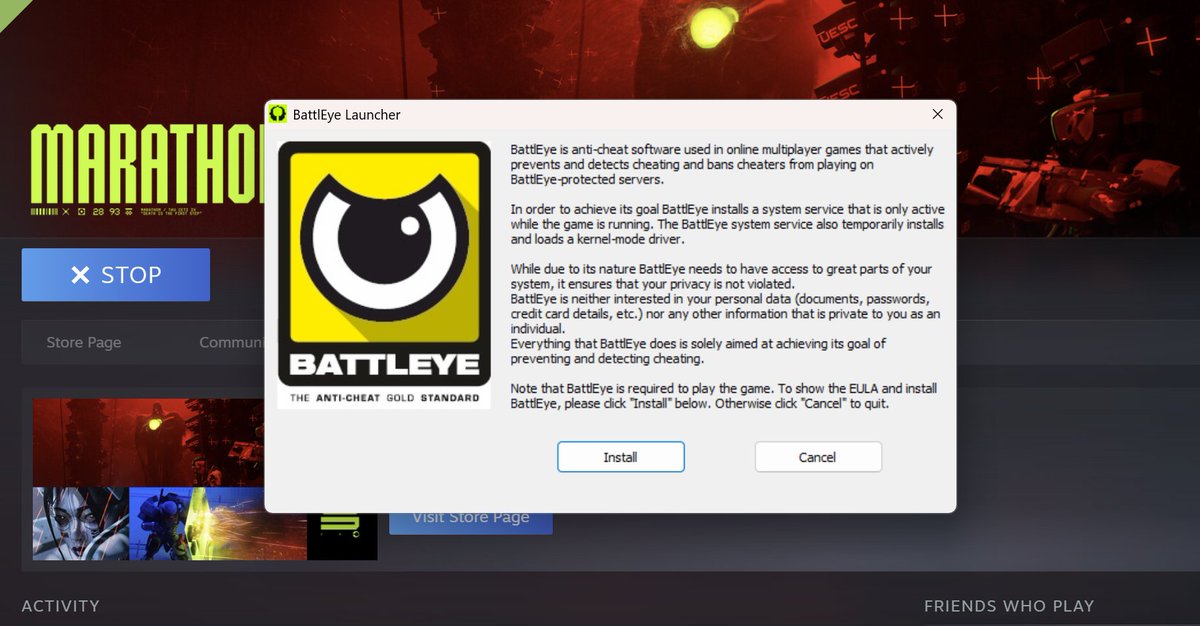Viewport: 1200px width, 626px height.
Task: Click the BattlEye Launcher window title text
Action: click(x=347, y=115)
